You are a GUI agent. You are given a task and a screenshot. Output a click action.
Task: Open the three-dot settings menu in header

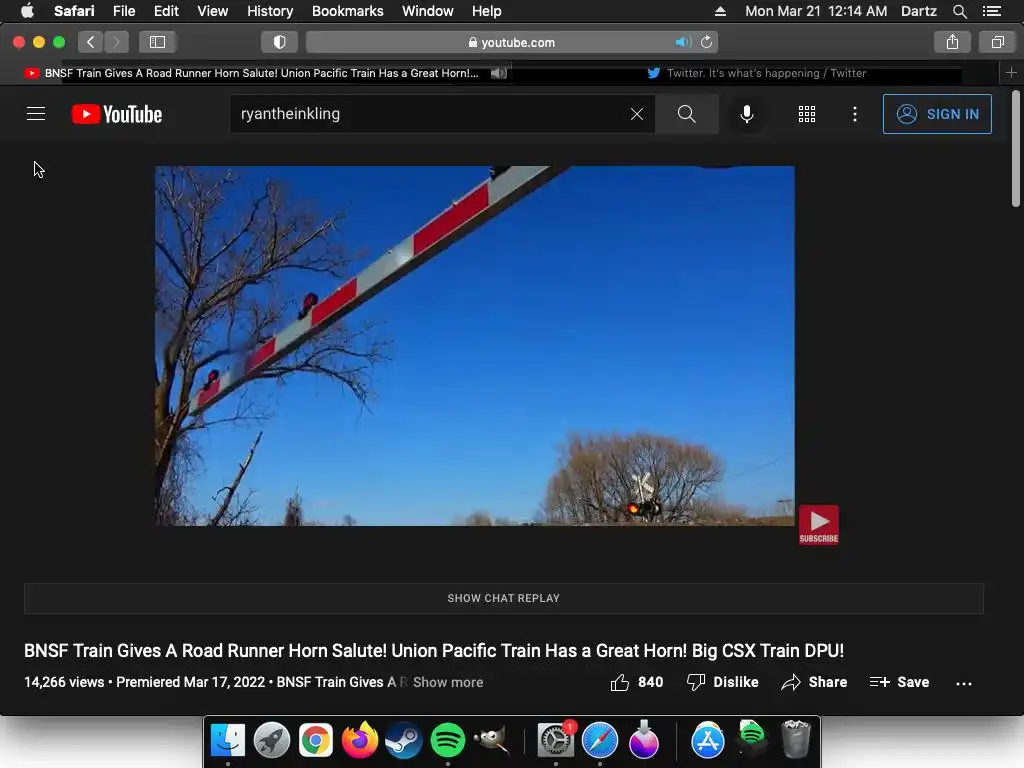855,114
